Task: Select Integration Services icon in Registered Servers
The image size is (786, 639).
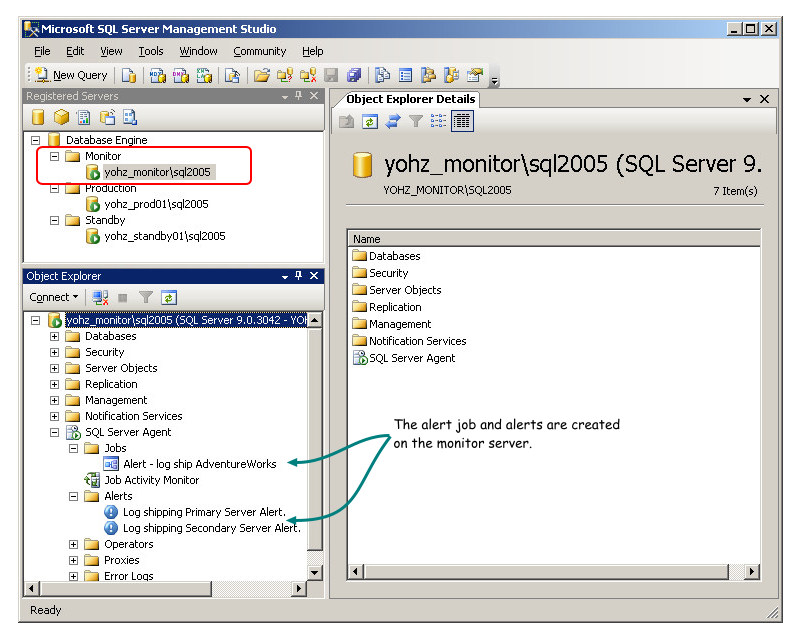Action: coord(130,117)
